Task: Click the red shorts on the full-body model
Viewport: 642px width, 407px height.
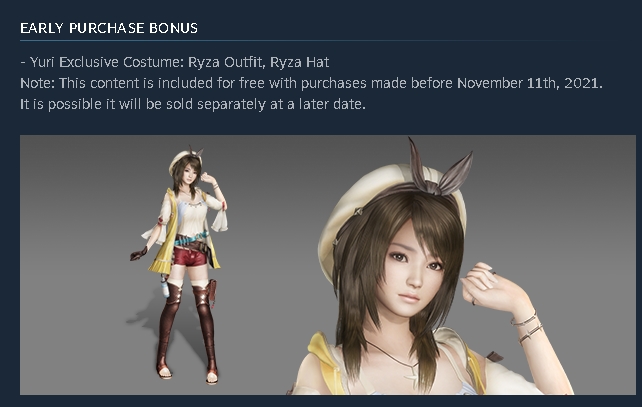Action: coord(190,257)
